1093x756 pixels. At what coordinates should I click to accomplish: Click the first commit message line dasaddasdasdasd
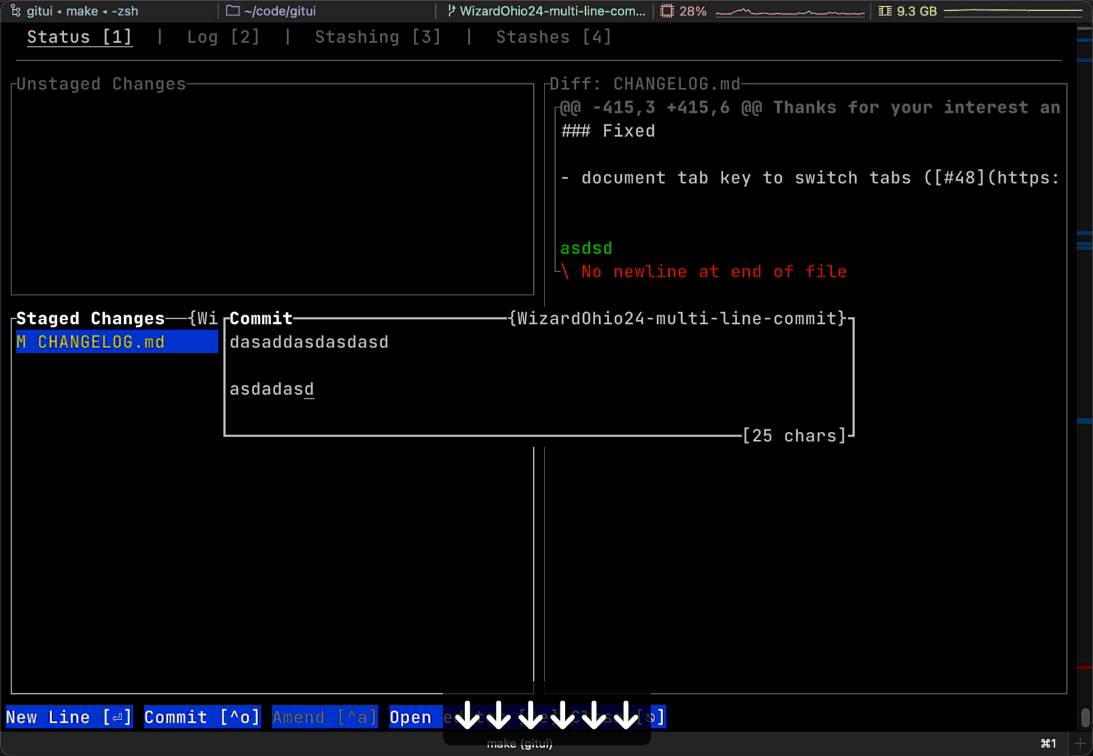309,342
